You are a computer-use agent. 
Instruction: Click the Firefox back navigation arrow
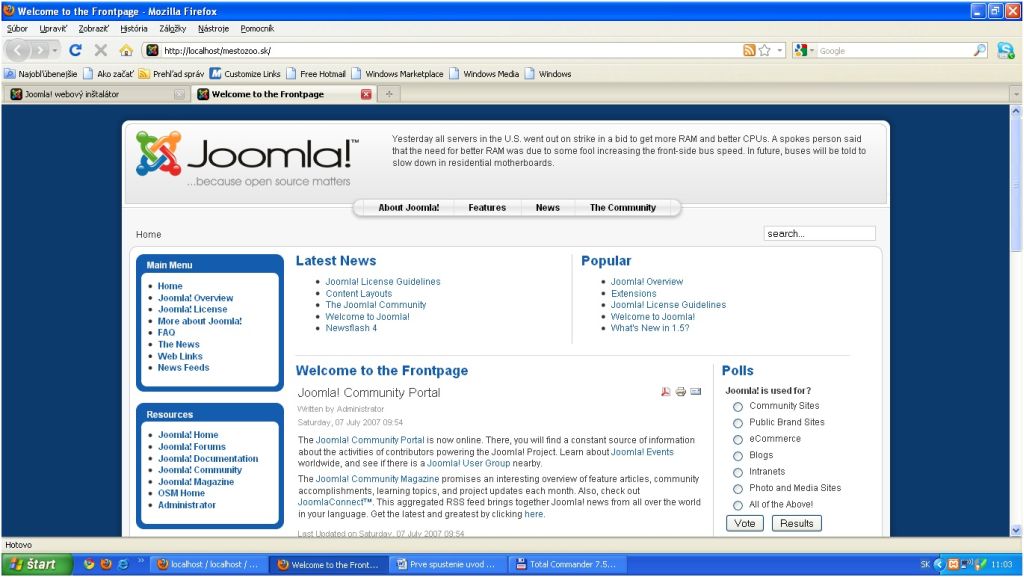coord(18,50)
